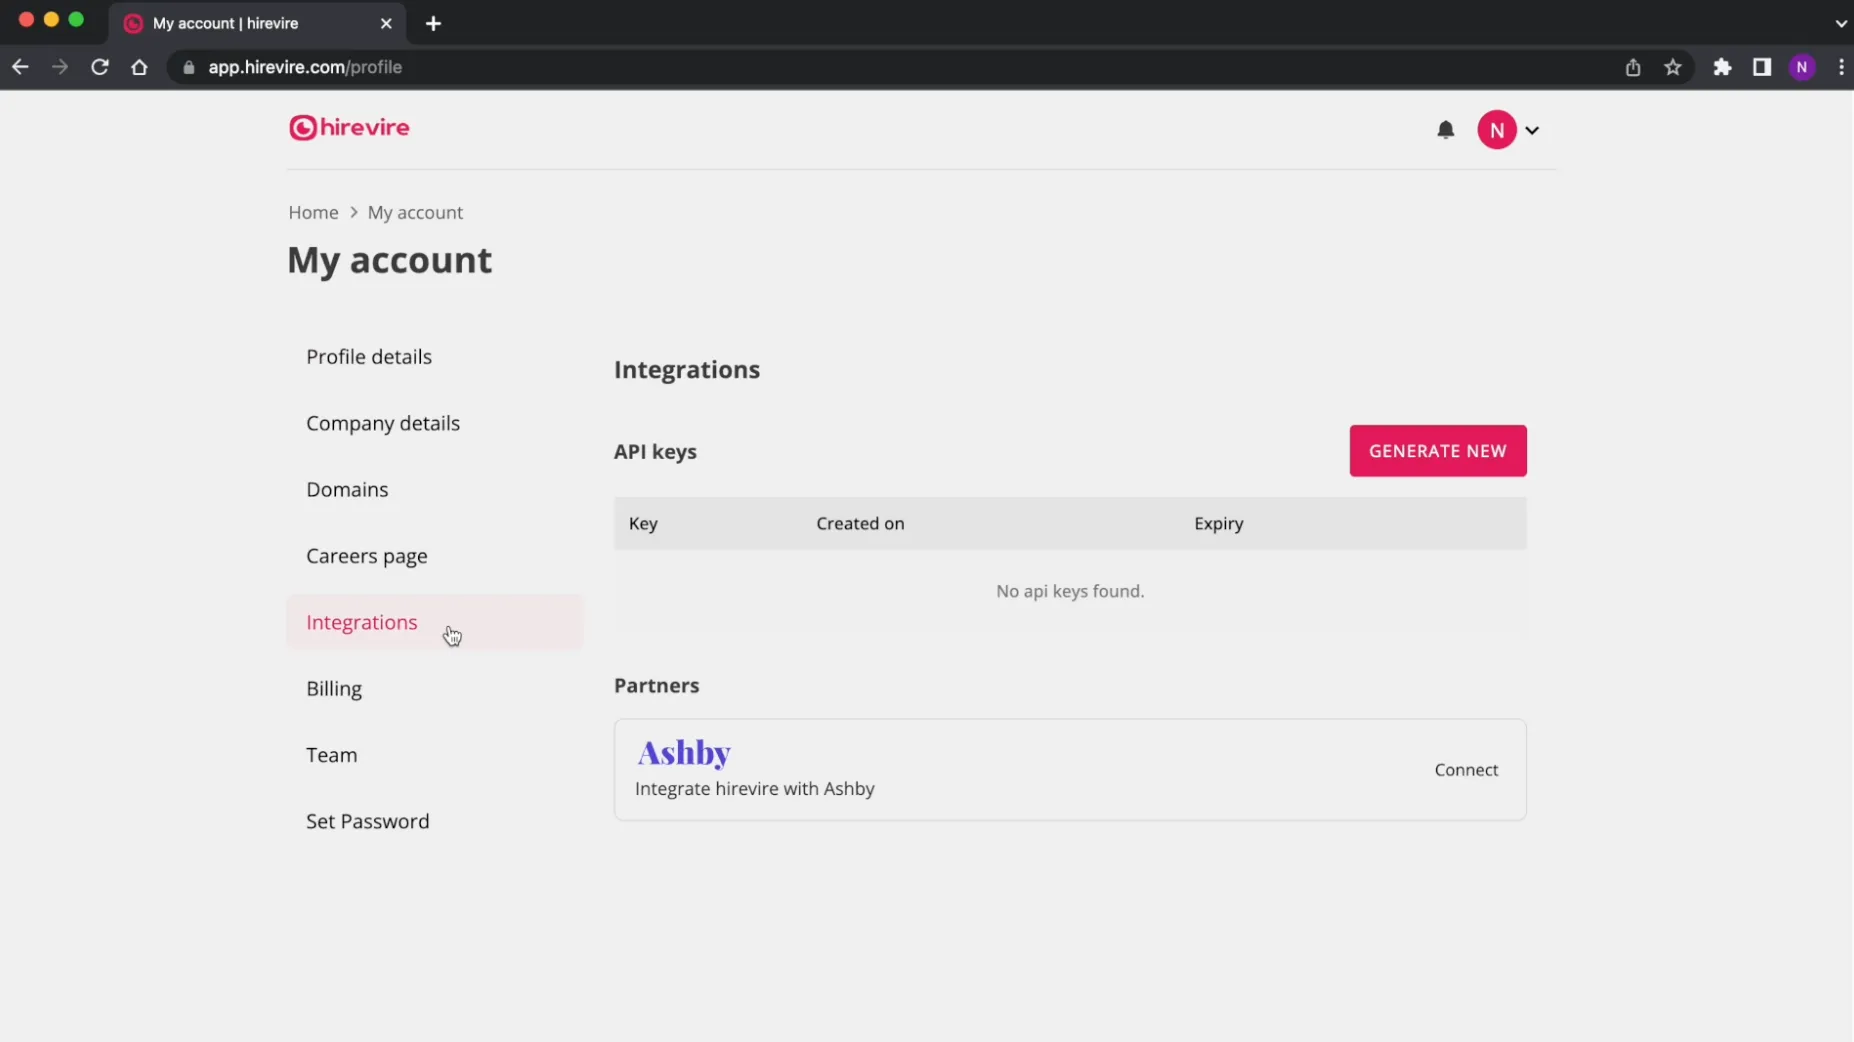Open a new browser tab
Screen dimensions: 1854x1042
pyautogui.click(x=433, y=23)
